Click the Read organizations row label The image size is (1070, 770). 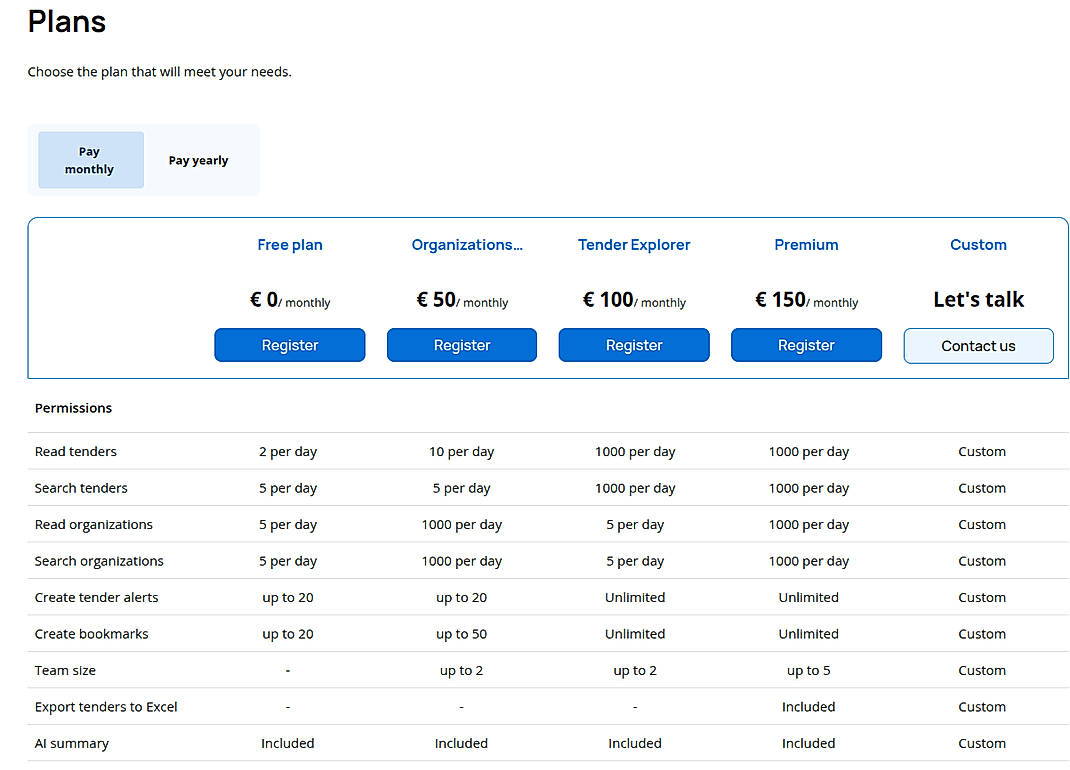pyautogui.click(x=93, y=524)
